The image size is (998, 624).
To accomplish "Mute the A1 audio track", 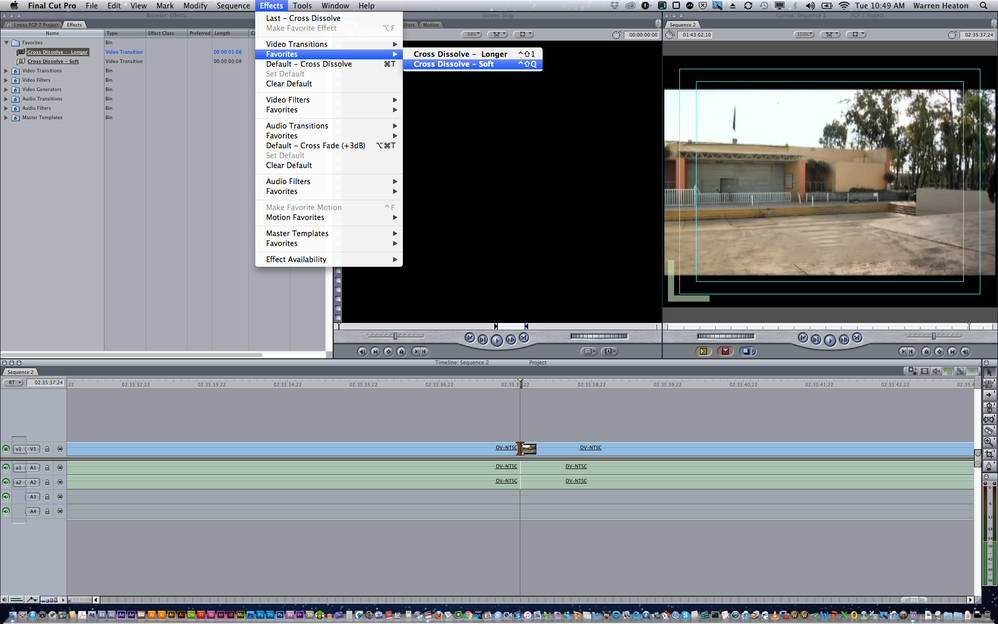I will click(x=6, y=467).
